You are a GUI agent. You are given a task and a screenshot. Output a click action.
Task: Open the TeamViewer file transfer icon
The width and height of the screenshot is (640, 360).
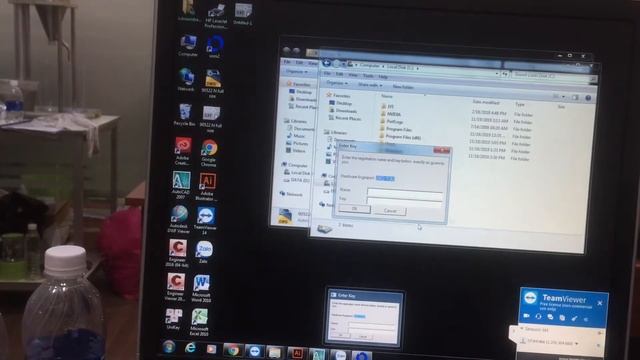[x=562, y=317]
